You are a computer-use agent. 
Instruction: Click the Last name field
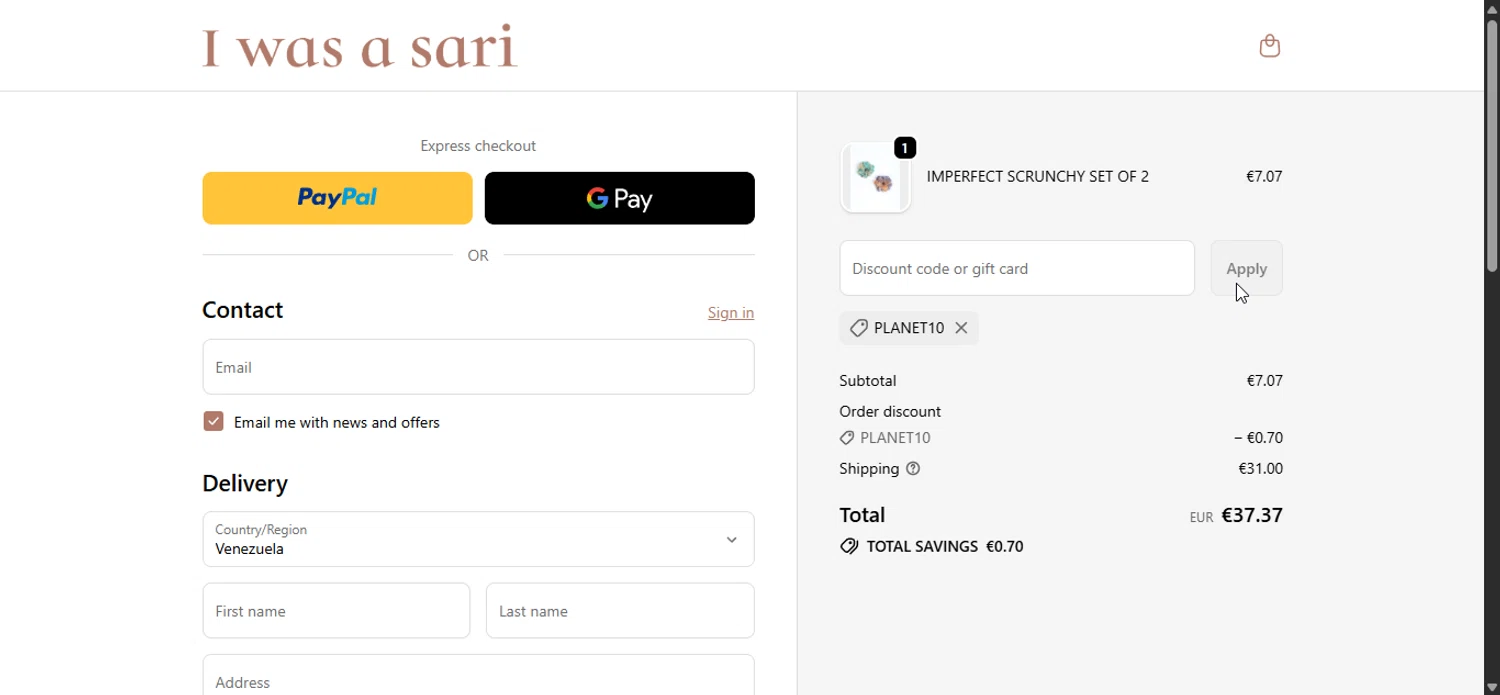(x=620, y=611)
